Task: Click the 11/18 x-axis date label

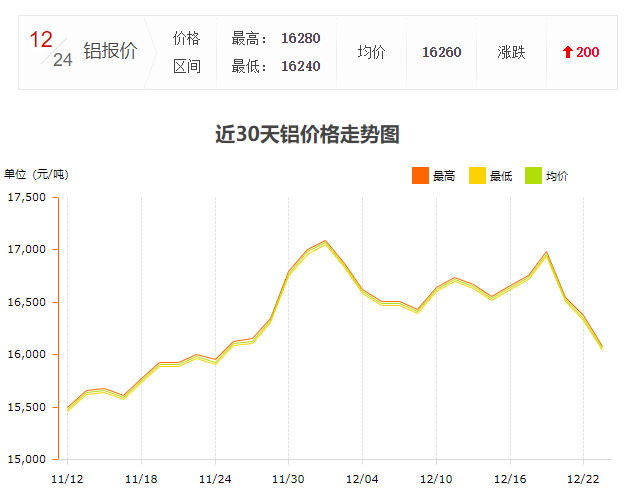Action: 141,479
